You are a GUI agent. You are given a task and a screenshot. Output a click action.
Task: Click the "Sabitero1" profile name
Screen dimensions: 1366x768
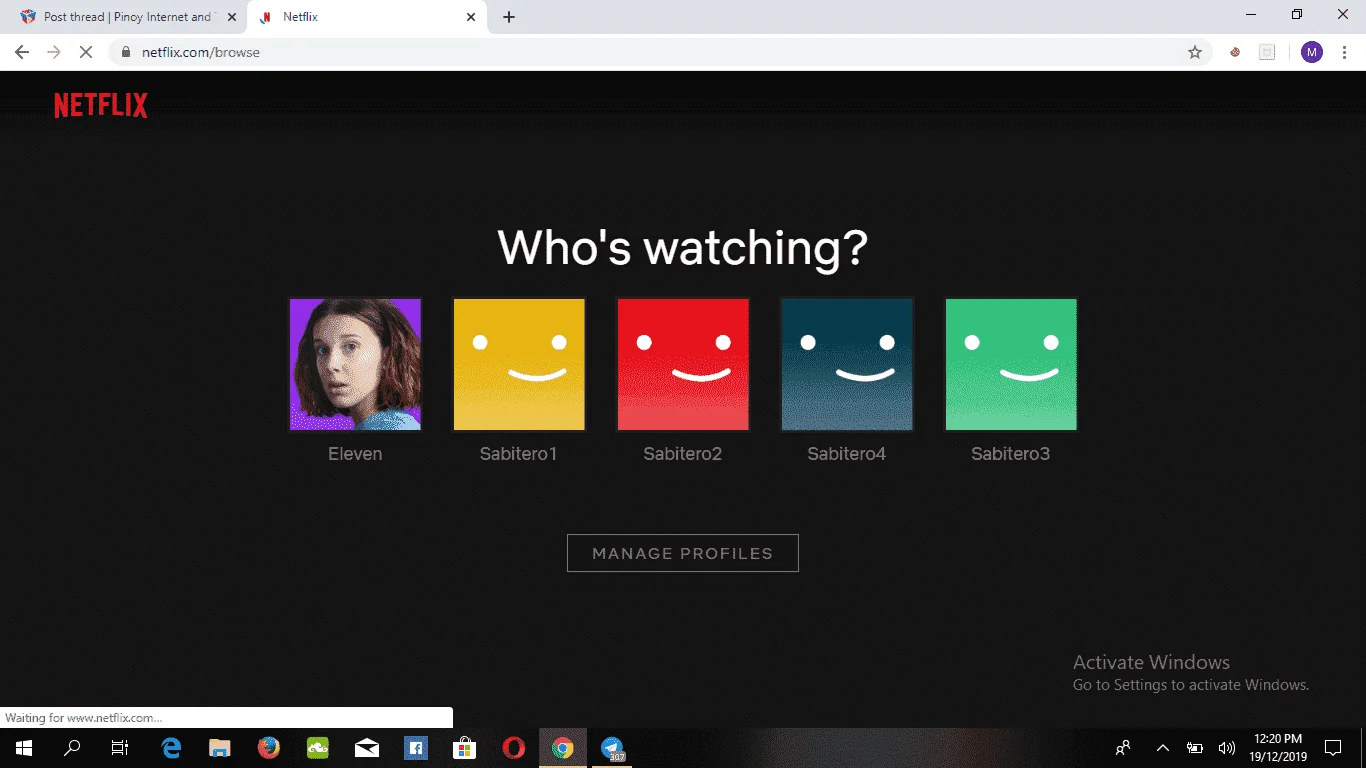pyautogui.click(x=519, y=454)
